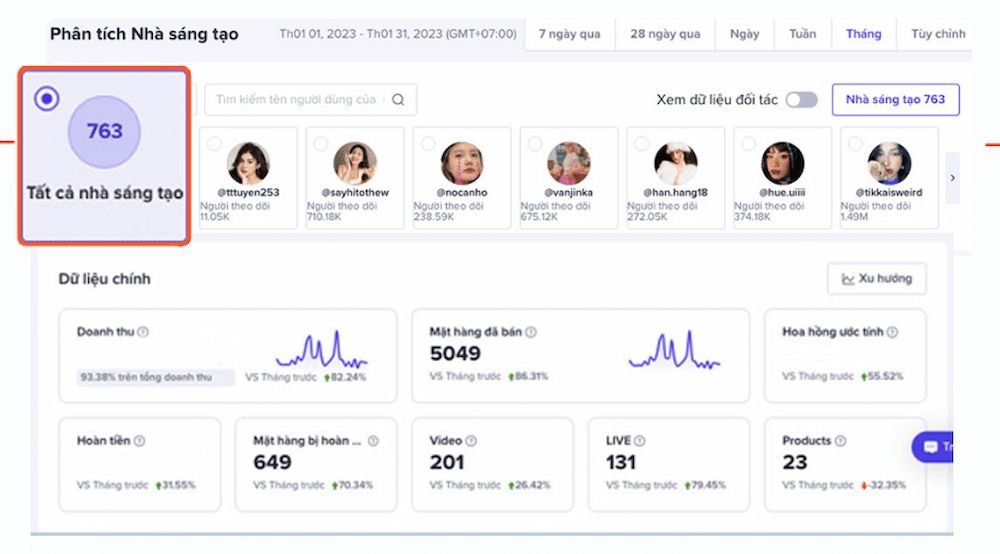The height and width of the screenshot is (554, 1000).
Task: Click the search magnifier icon
Action: tap(398, 100)
